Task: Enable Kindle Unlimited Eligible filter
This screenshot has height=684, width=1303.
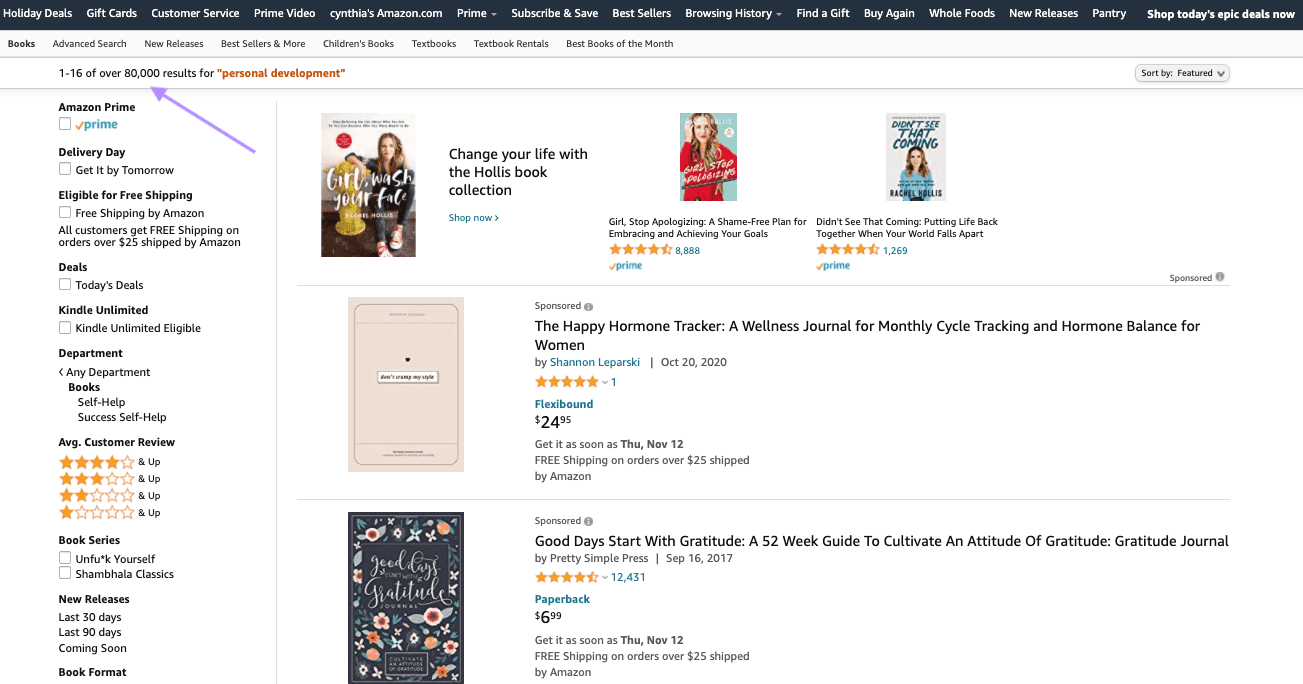Action: pos(64,328)
